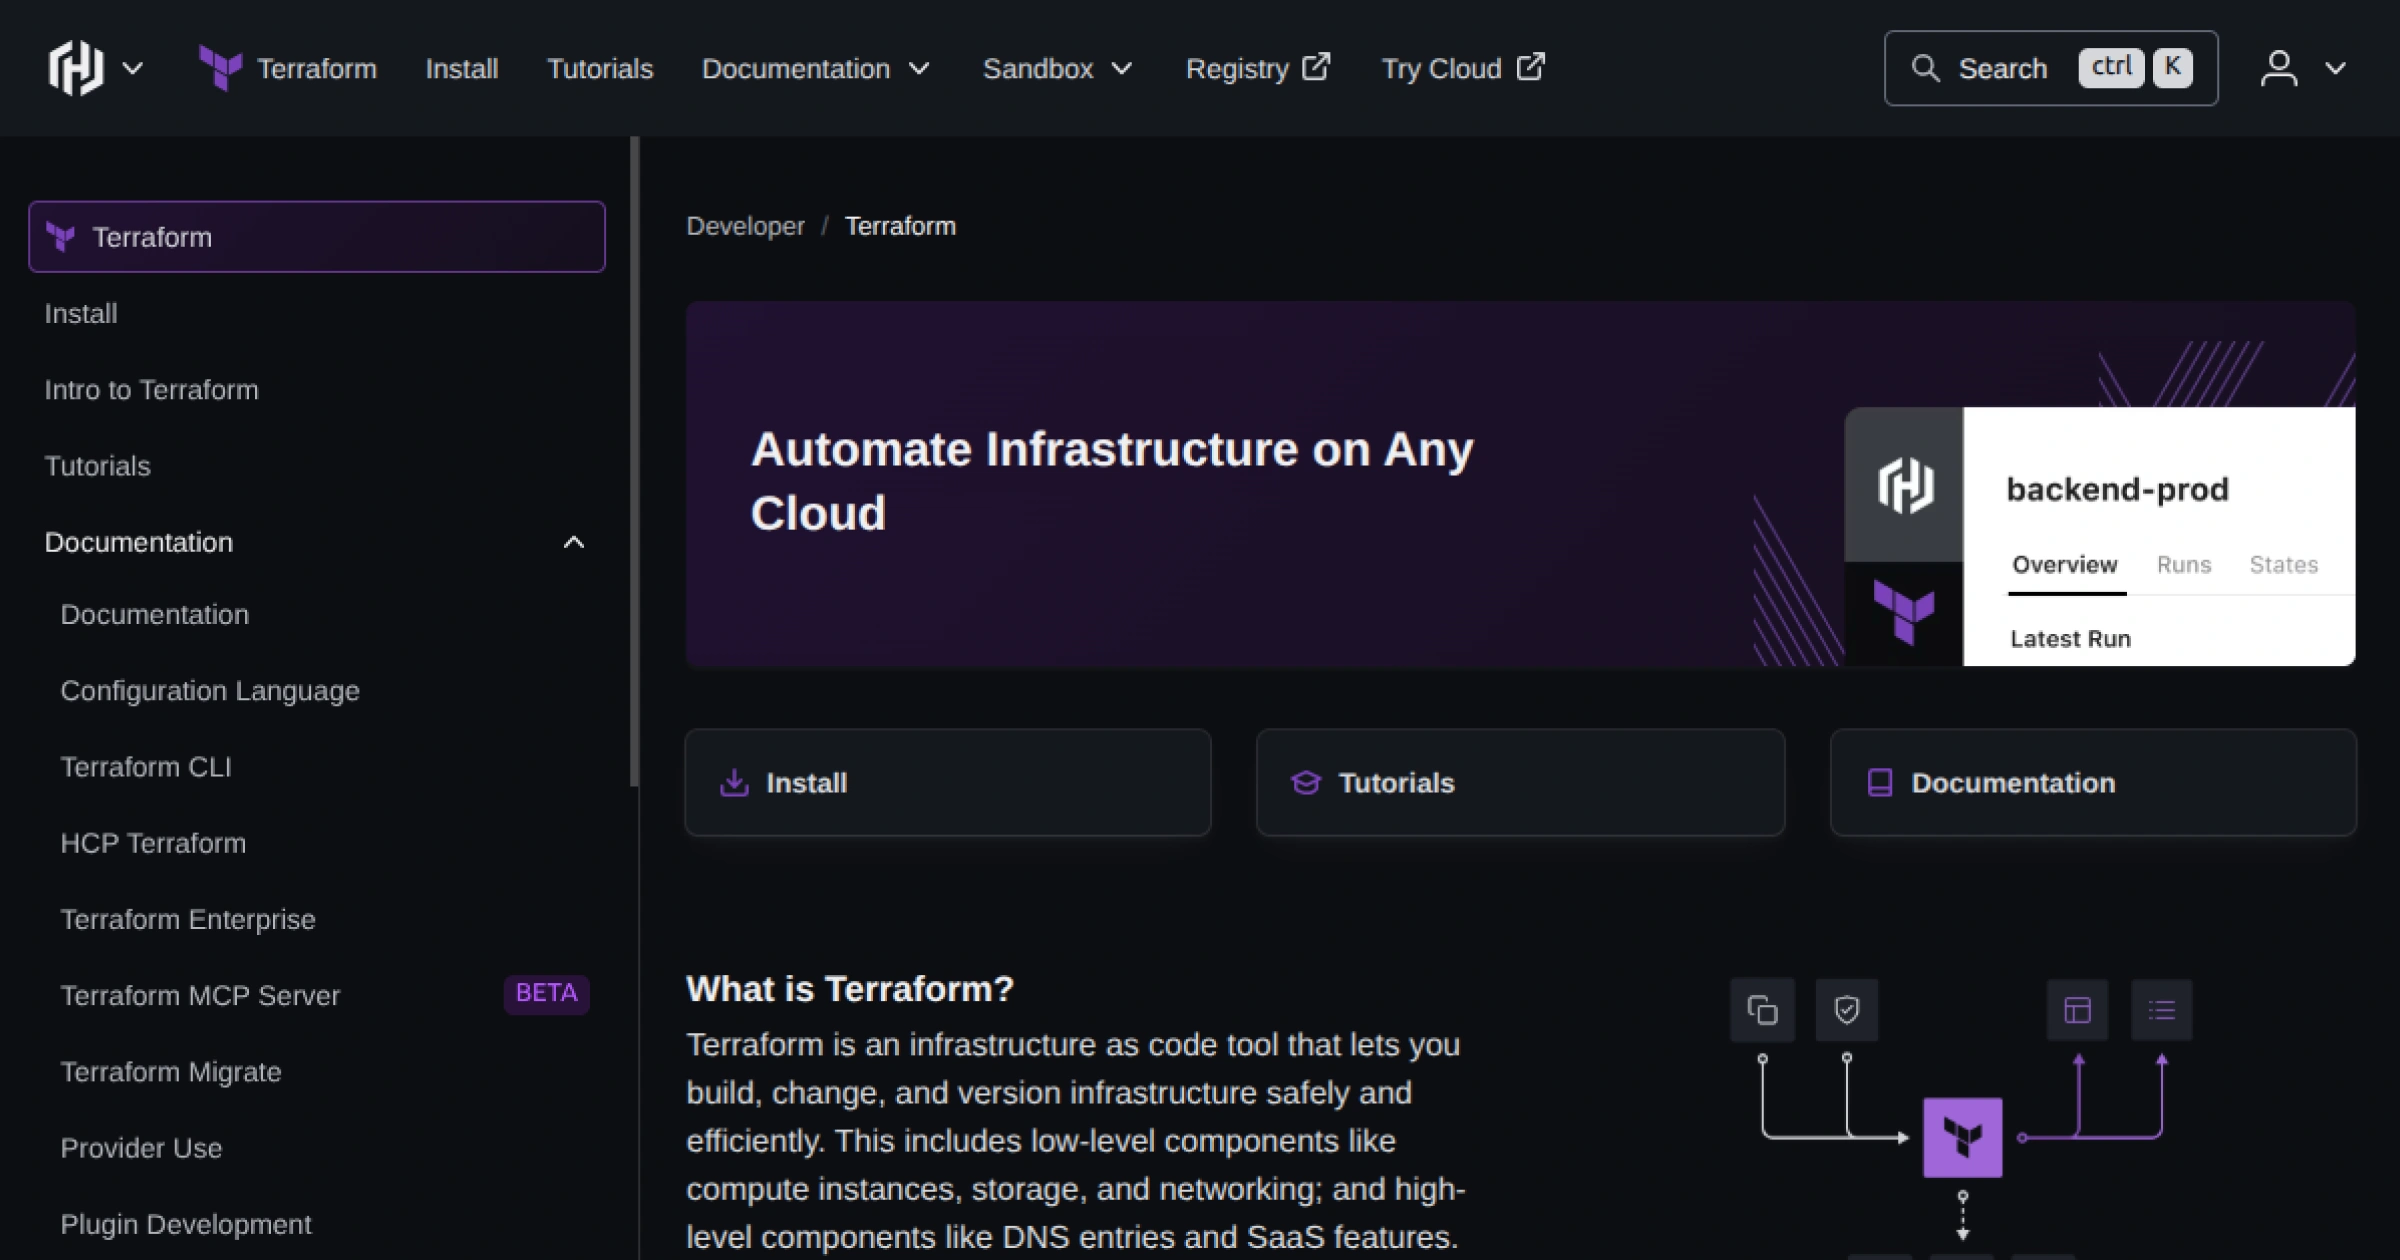Open Intro to Terraform in sidebar
The height and width of the screenshot is (1260, 2400).
[x=151, y=390]
